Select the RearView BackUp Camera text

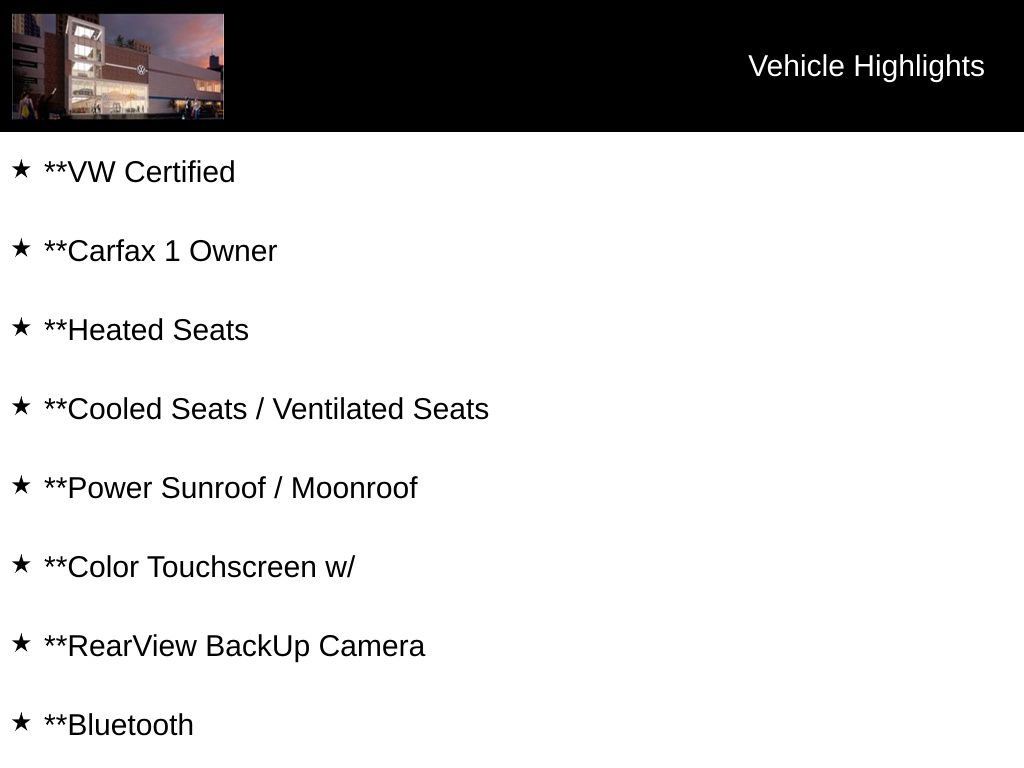(x=234, y=646)
